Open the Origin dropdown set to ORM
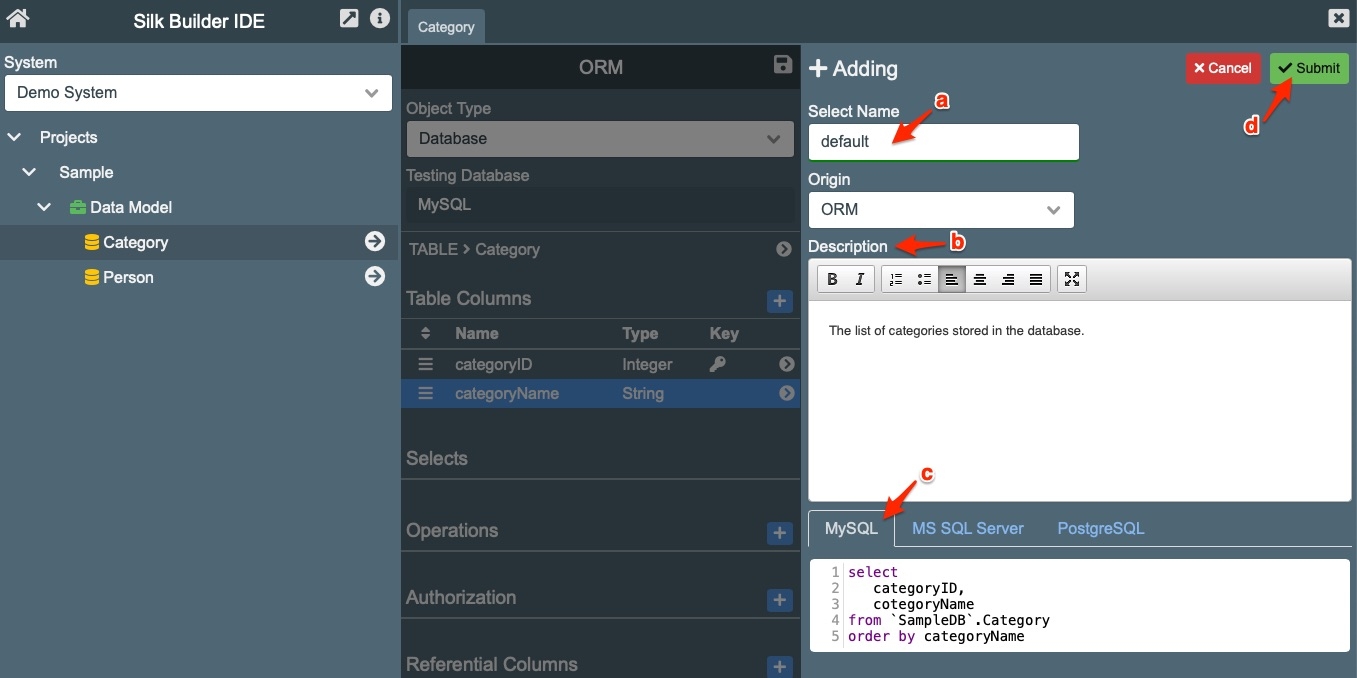 940,210
